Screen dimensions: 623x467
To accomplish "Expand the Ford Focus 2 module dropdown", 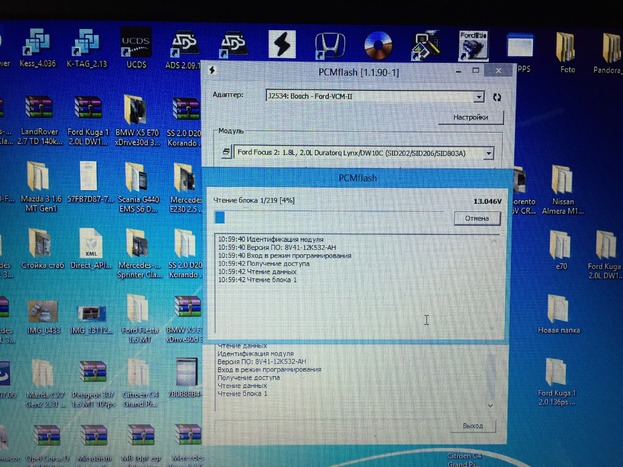I will (488, 153).
